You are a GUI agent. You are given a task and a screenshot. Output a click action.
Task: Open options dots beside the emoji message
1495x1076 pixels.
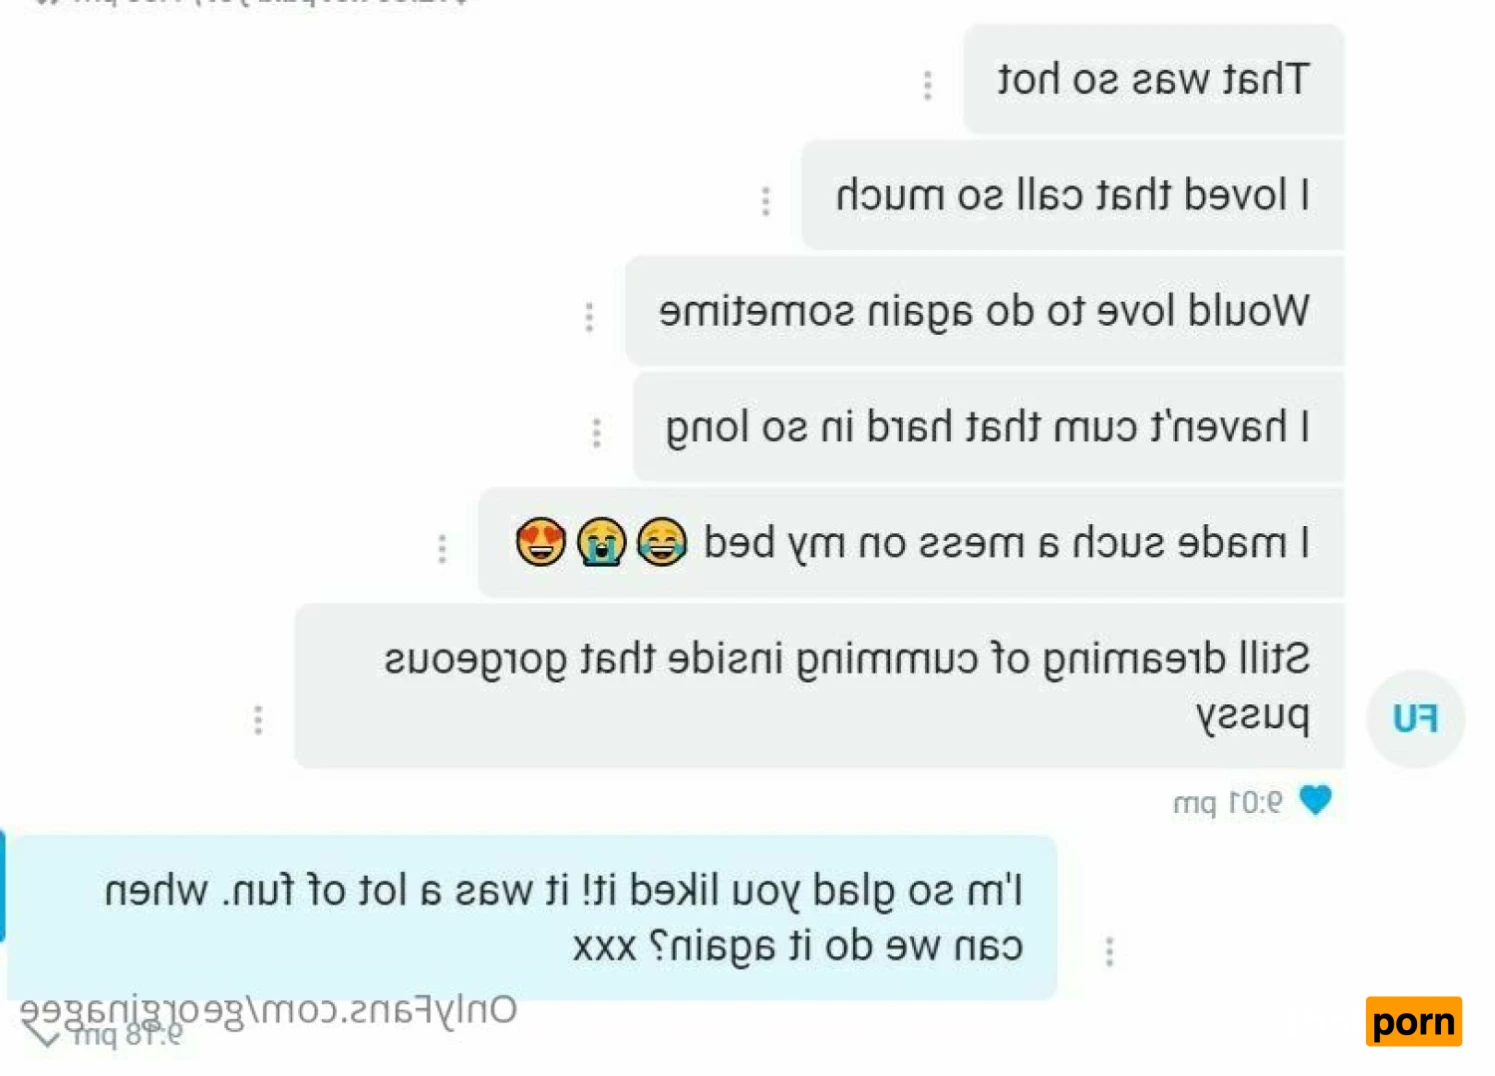(x=442, y=549)
